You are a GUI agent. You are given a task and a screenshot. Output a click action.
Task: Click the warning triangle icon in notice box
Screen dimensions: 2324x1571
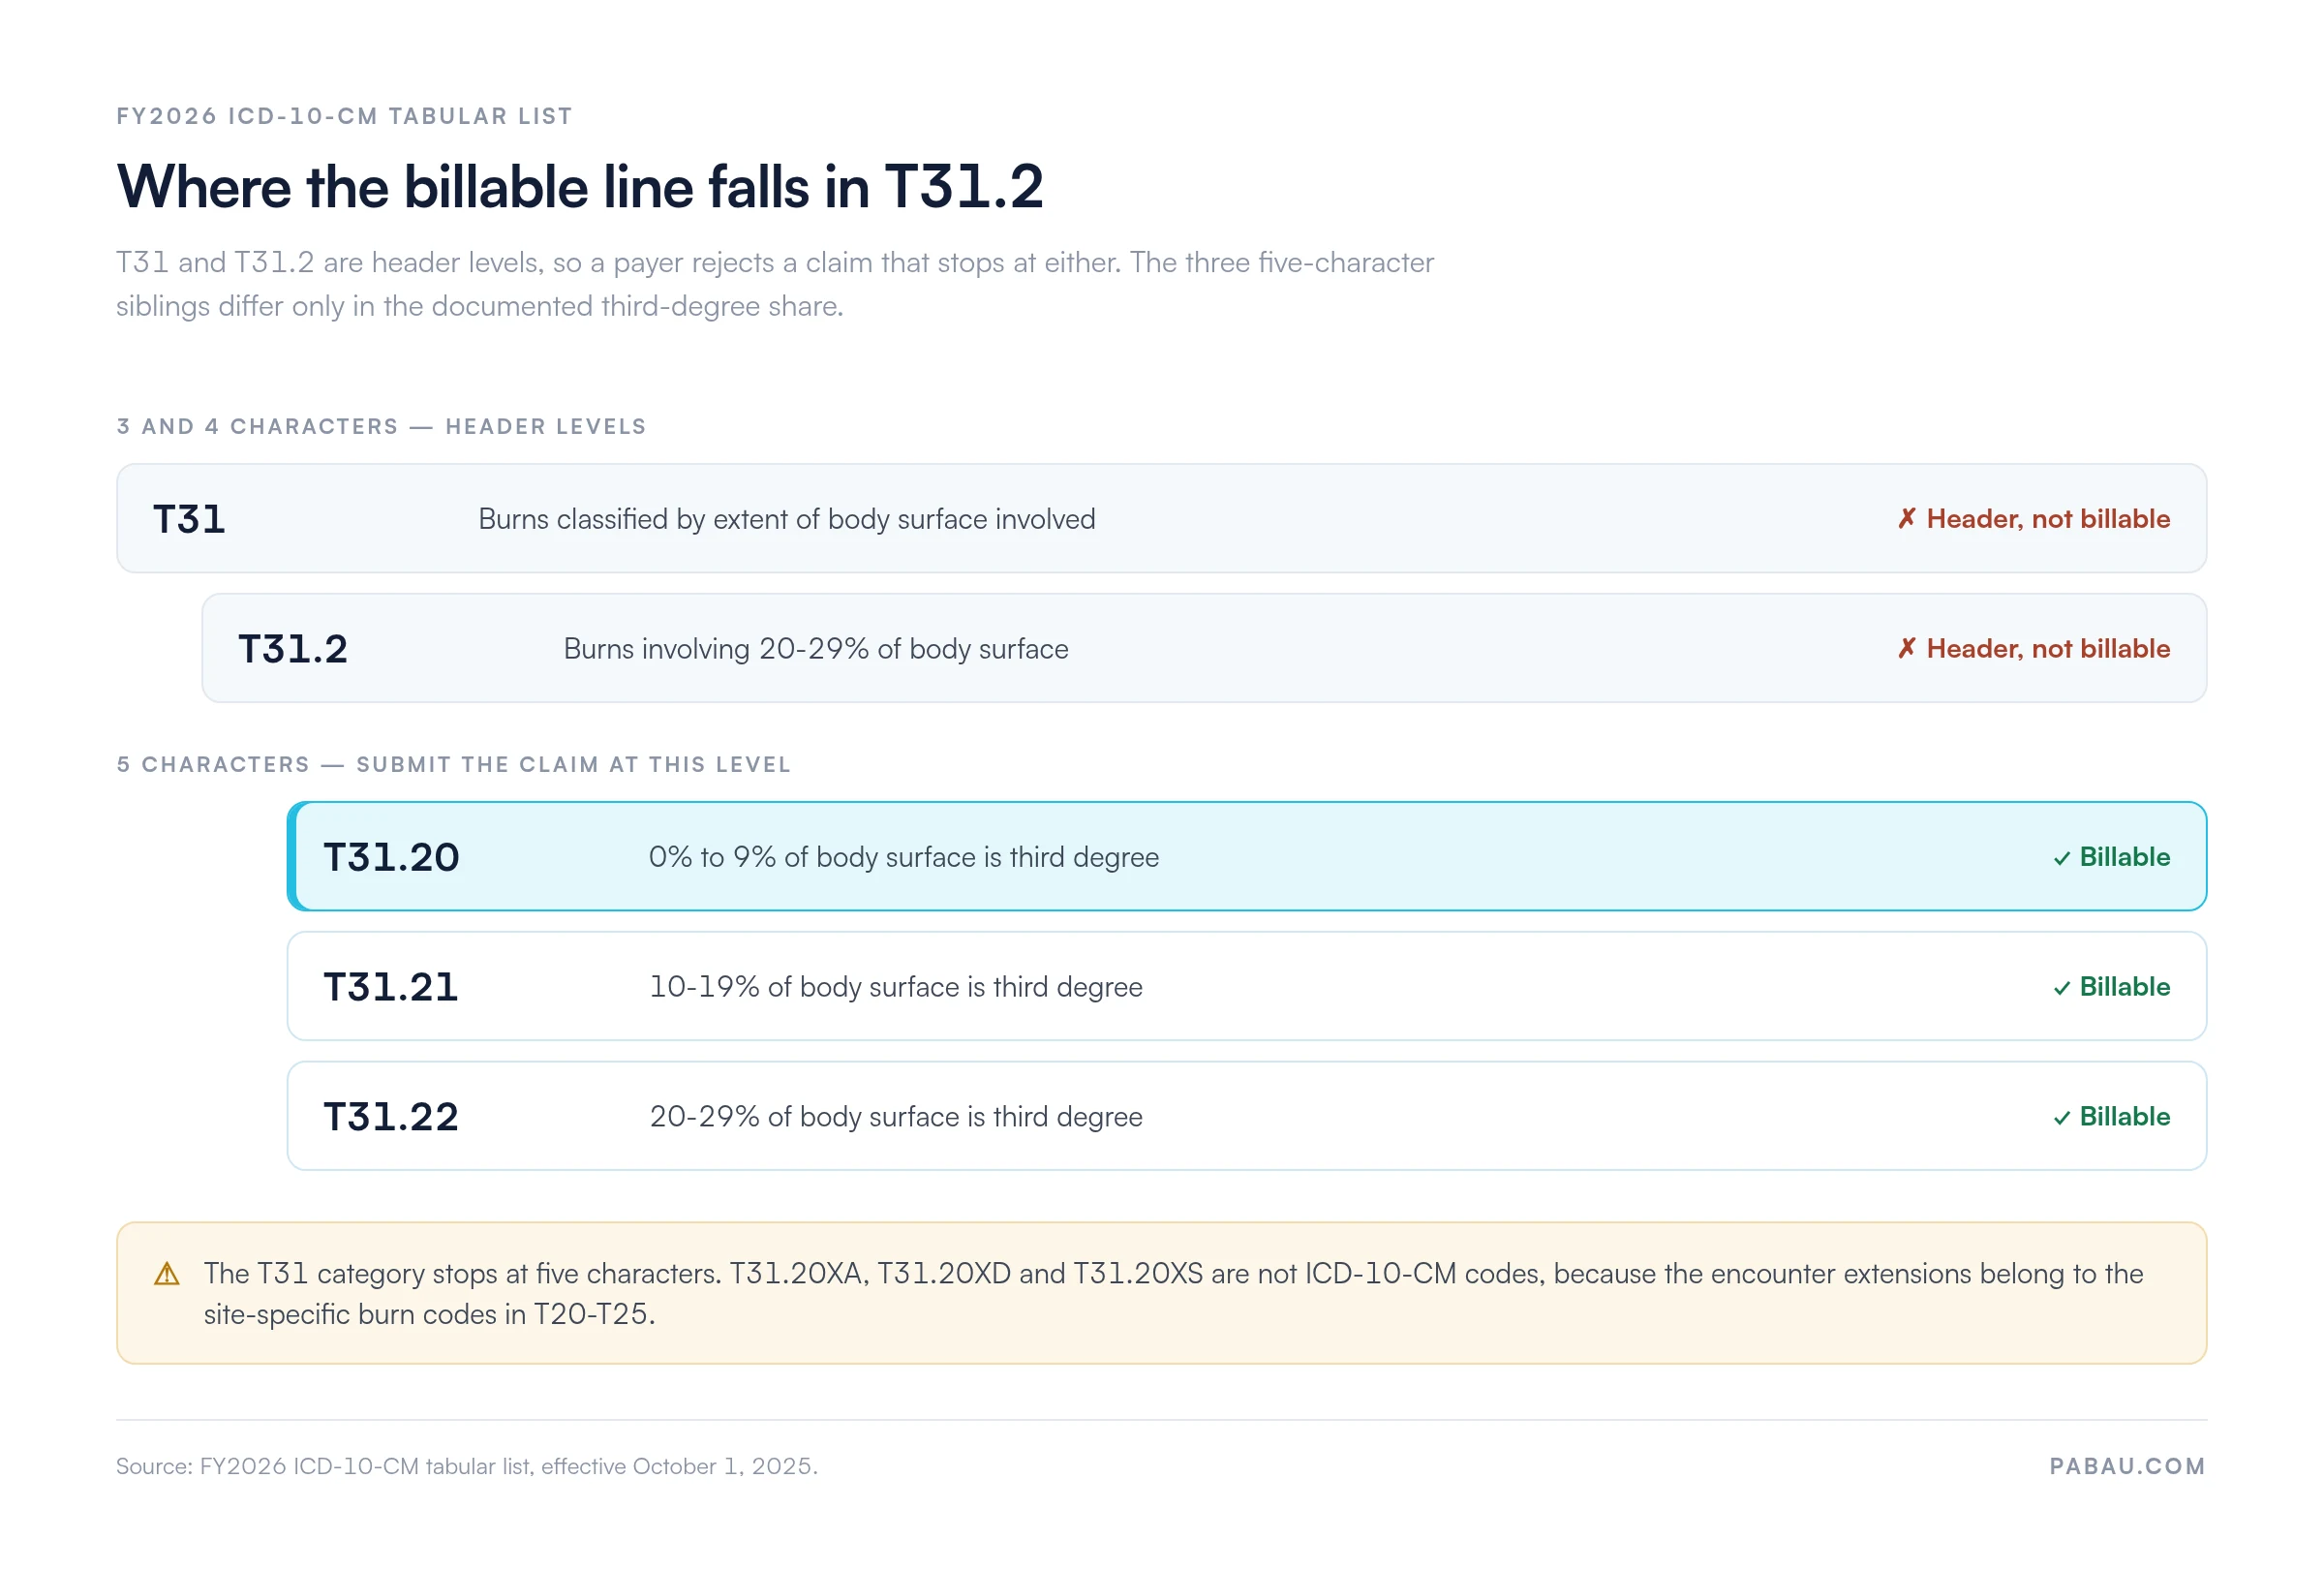[x=167, y=1274]
